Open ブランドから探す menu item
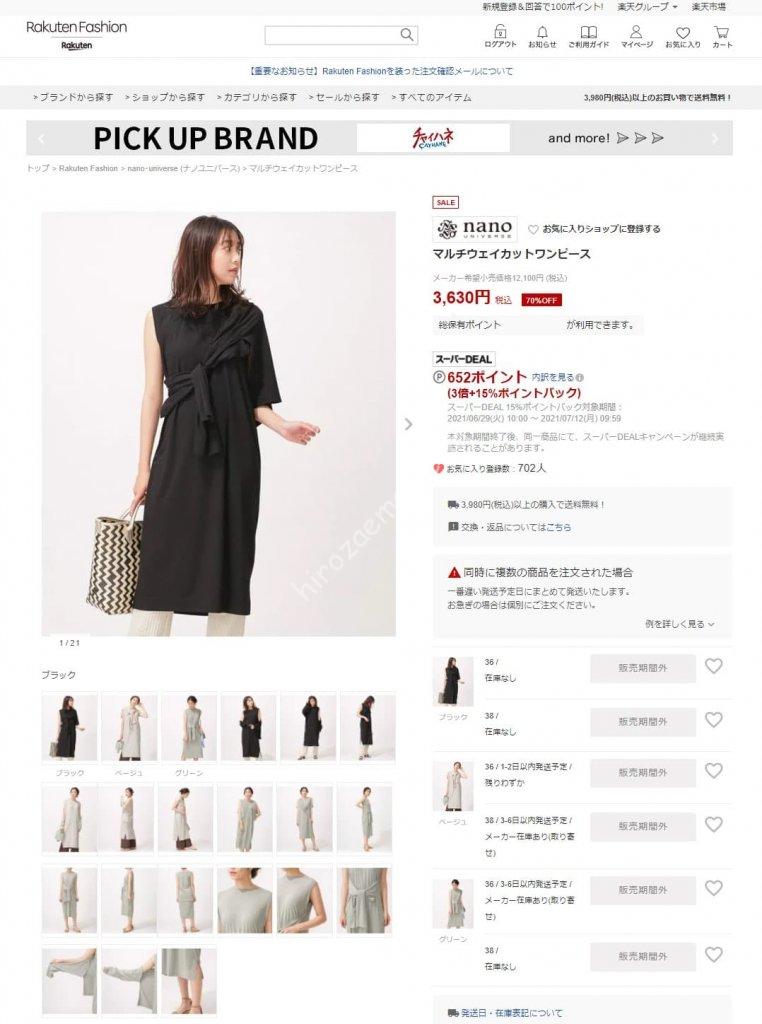The image size is (762, 1024). [x=73, y=97]
